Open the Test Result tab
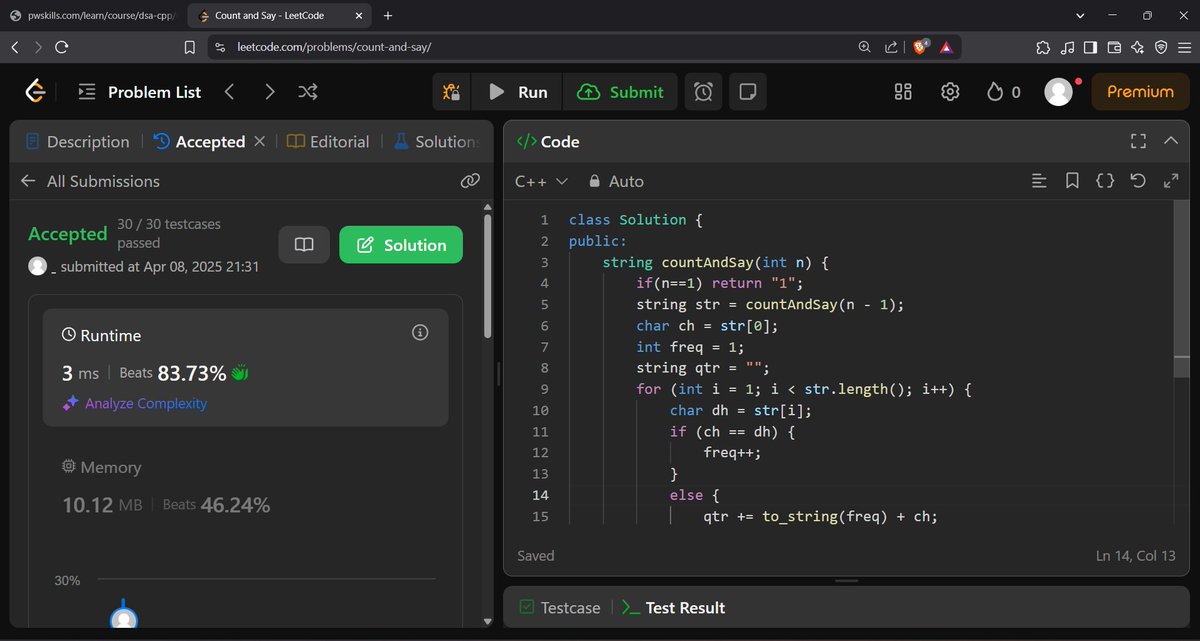Viewport: 1200px width, 641px height. click(x=673, y=608)
